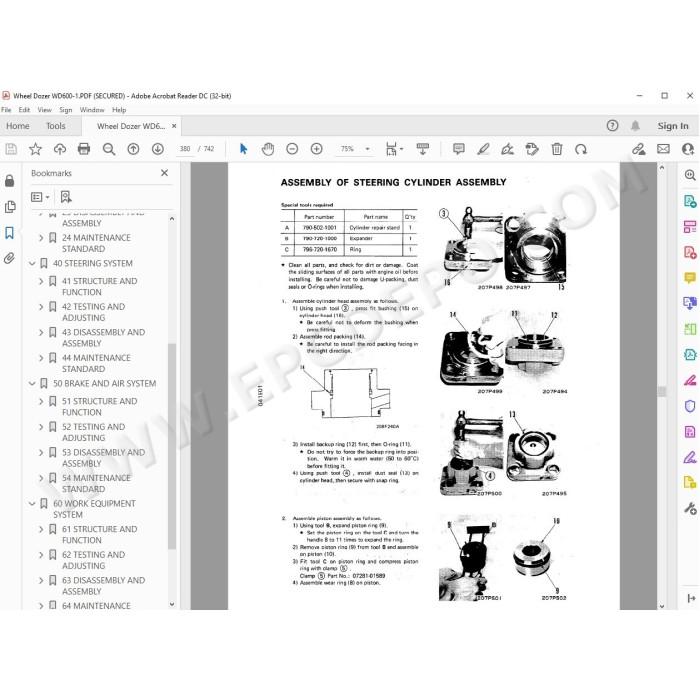Click the Delete trash icon
Viewport: 700px width, 700px height.
(x=557, y=149)
